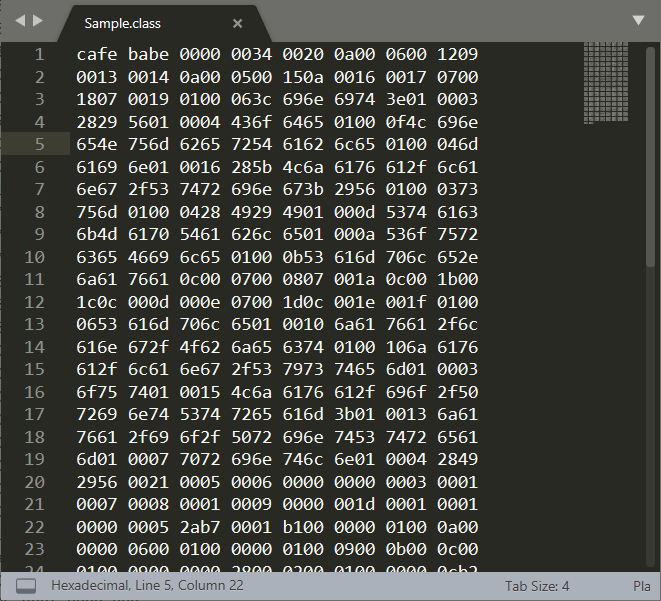Image resolution: width=661 pixels, height=601 pixels.
Task: Click hex word 2f6c on line 13
Action: pos(457,324)
